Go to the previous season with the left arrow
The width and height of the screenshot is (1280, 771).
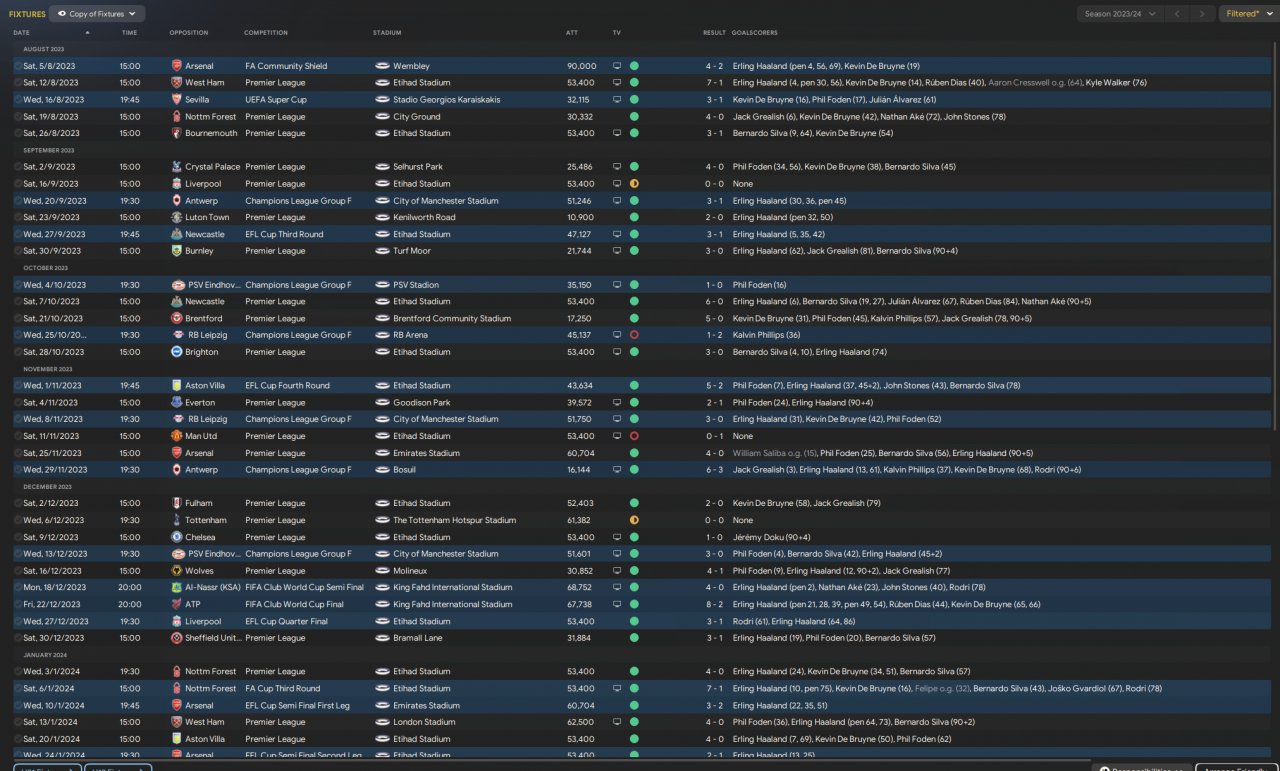click(1177, 14)
